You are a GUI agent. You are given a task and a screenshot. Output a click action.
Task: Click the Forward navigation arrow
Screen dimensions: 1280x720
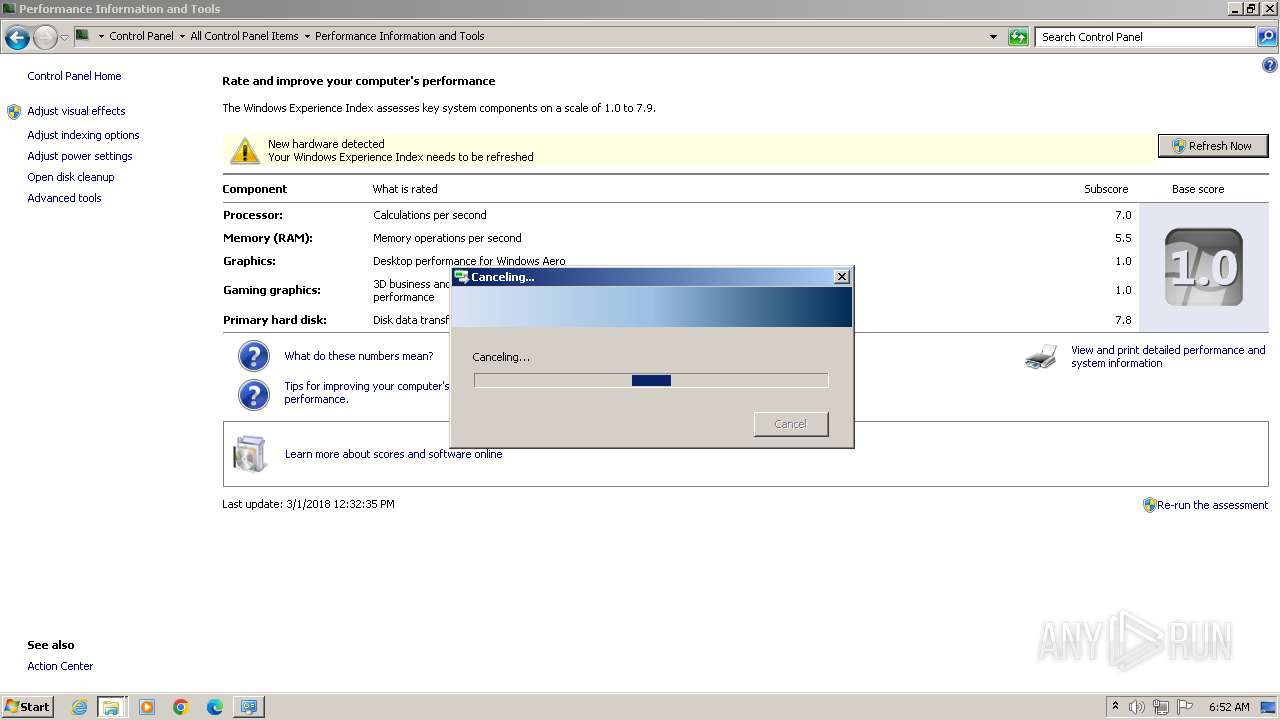[45, 38]
